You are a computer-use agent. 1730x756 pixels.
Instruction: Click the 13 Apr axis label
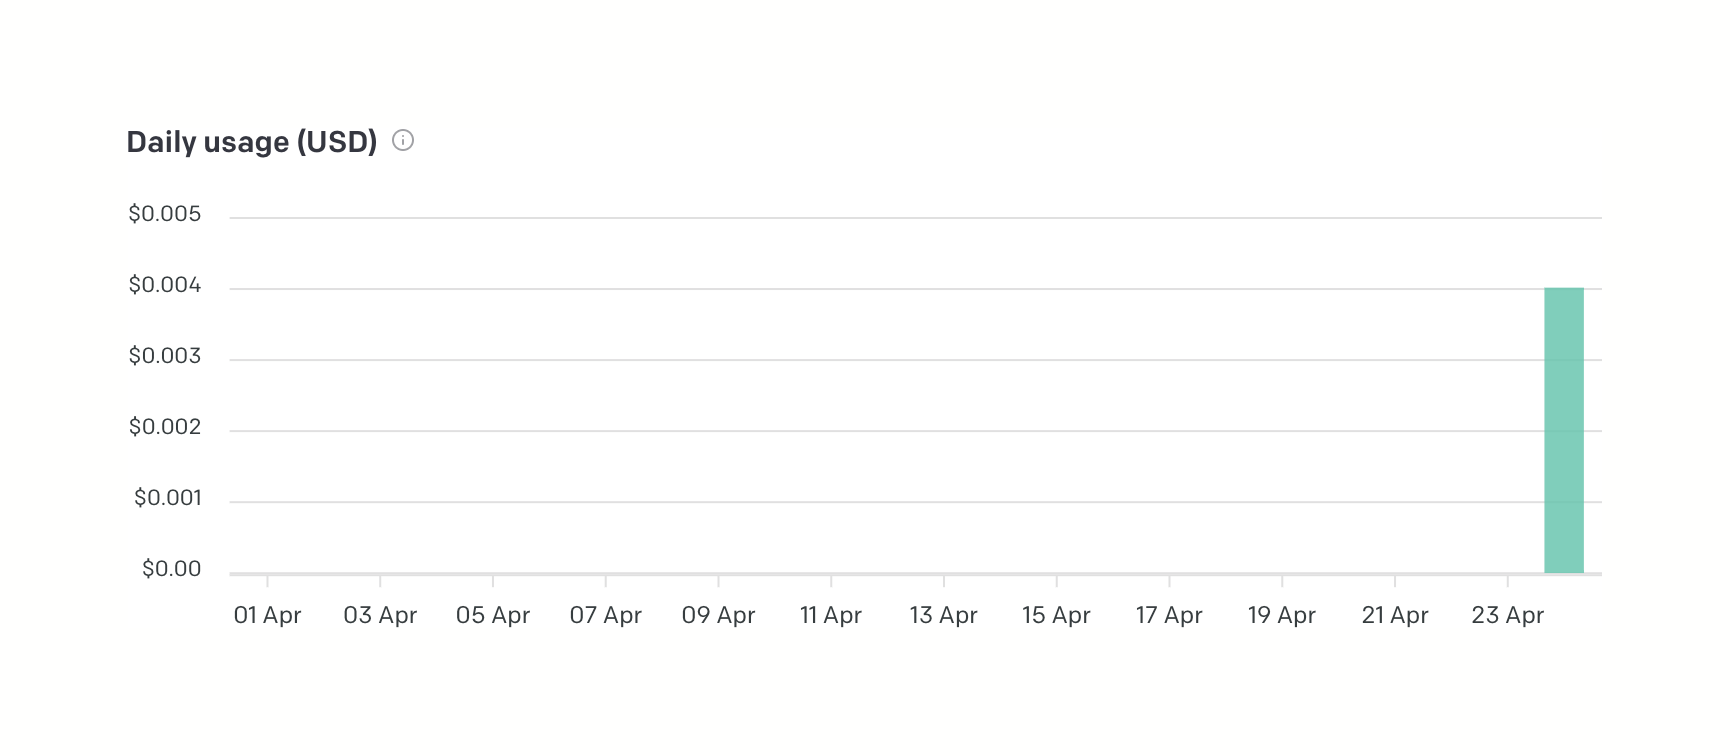pyautogui.click(x=943, y=615)
